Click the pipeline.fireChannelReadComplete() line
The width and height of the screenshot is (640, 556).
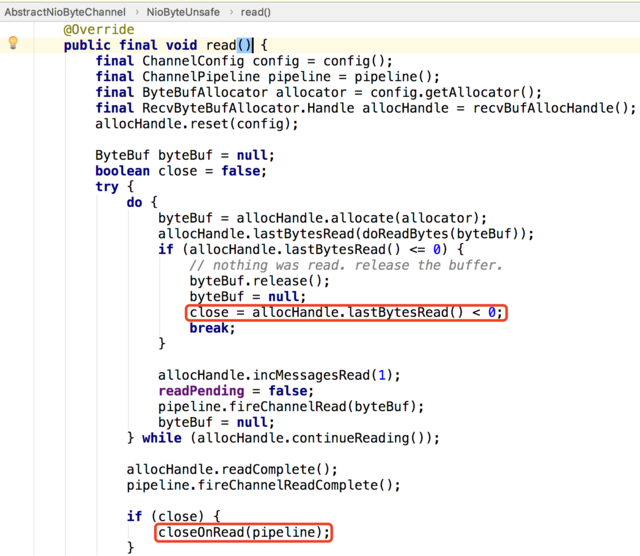(x=264, y=485)
